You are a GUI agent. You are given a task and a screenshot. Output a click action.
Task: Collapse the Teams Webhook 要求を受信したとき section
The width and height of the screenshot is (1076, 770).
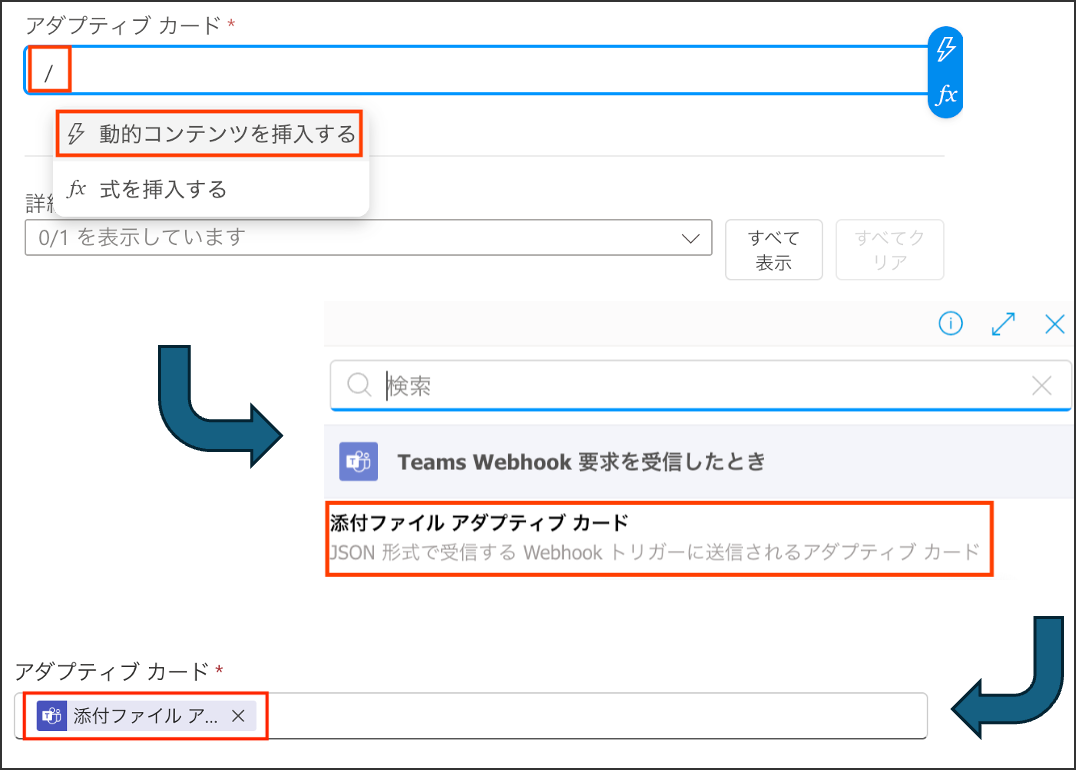click(580, 461)
